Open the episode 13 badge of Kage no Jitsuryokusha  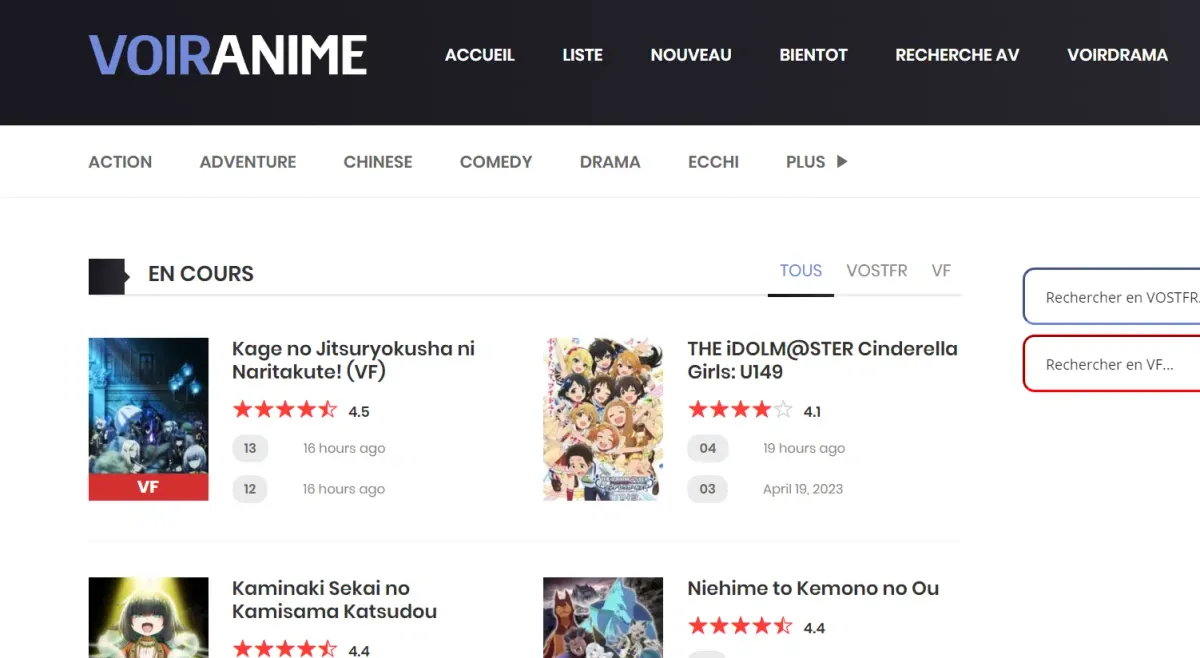[x=250, y=448]
